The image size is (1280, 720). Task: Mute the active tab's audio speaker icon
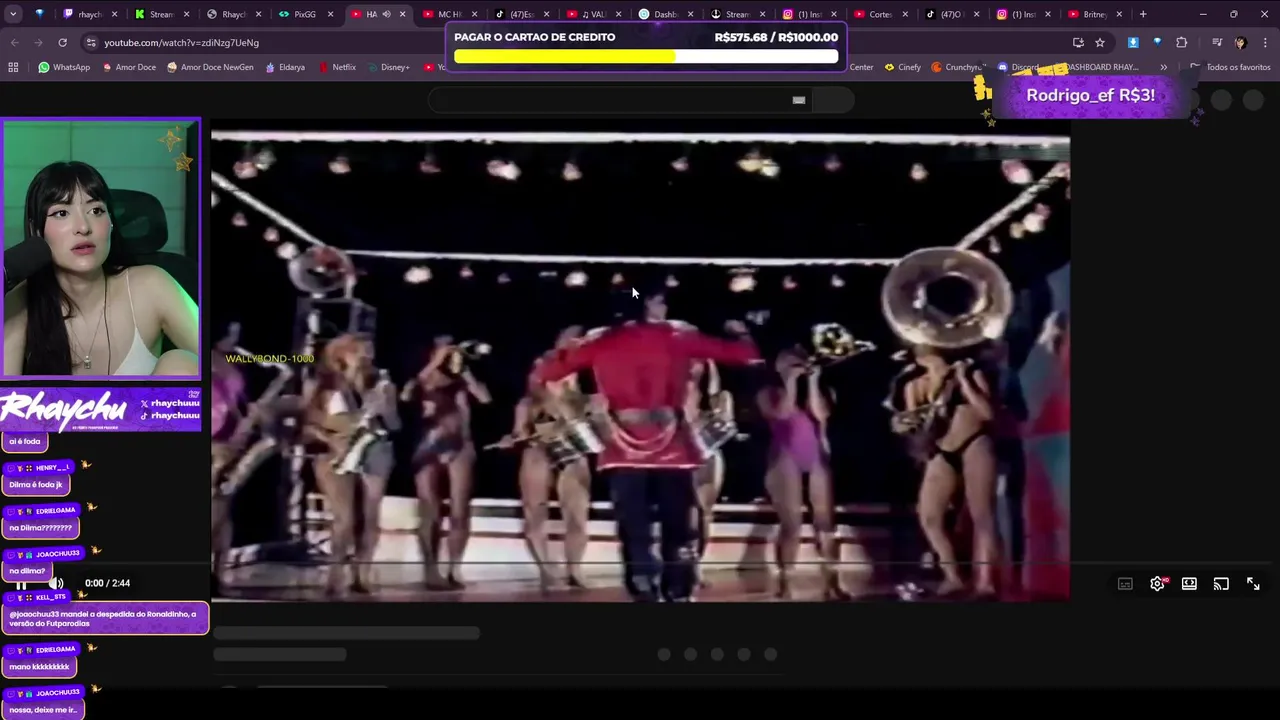(386, 14)
